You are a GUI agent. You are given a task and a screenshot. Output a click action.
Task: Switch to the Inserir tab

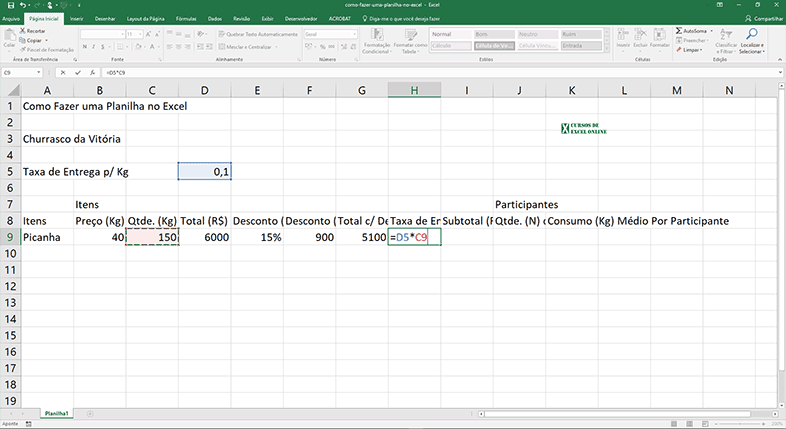click(x=77, y=19)
